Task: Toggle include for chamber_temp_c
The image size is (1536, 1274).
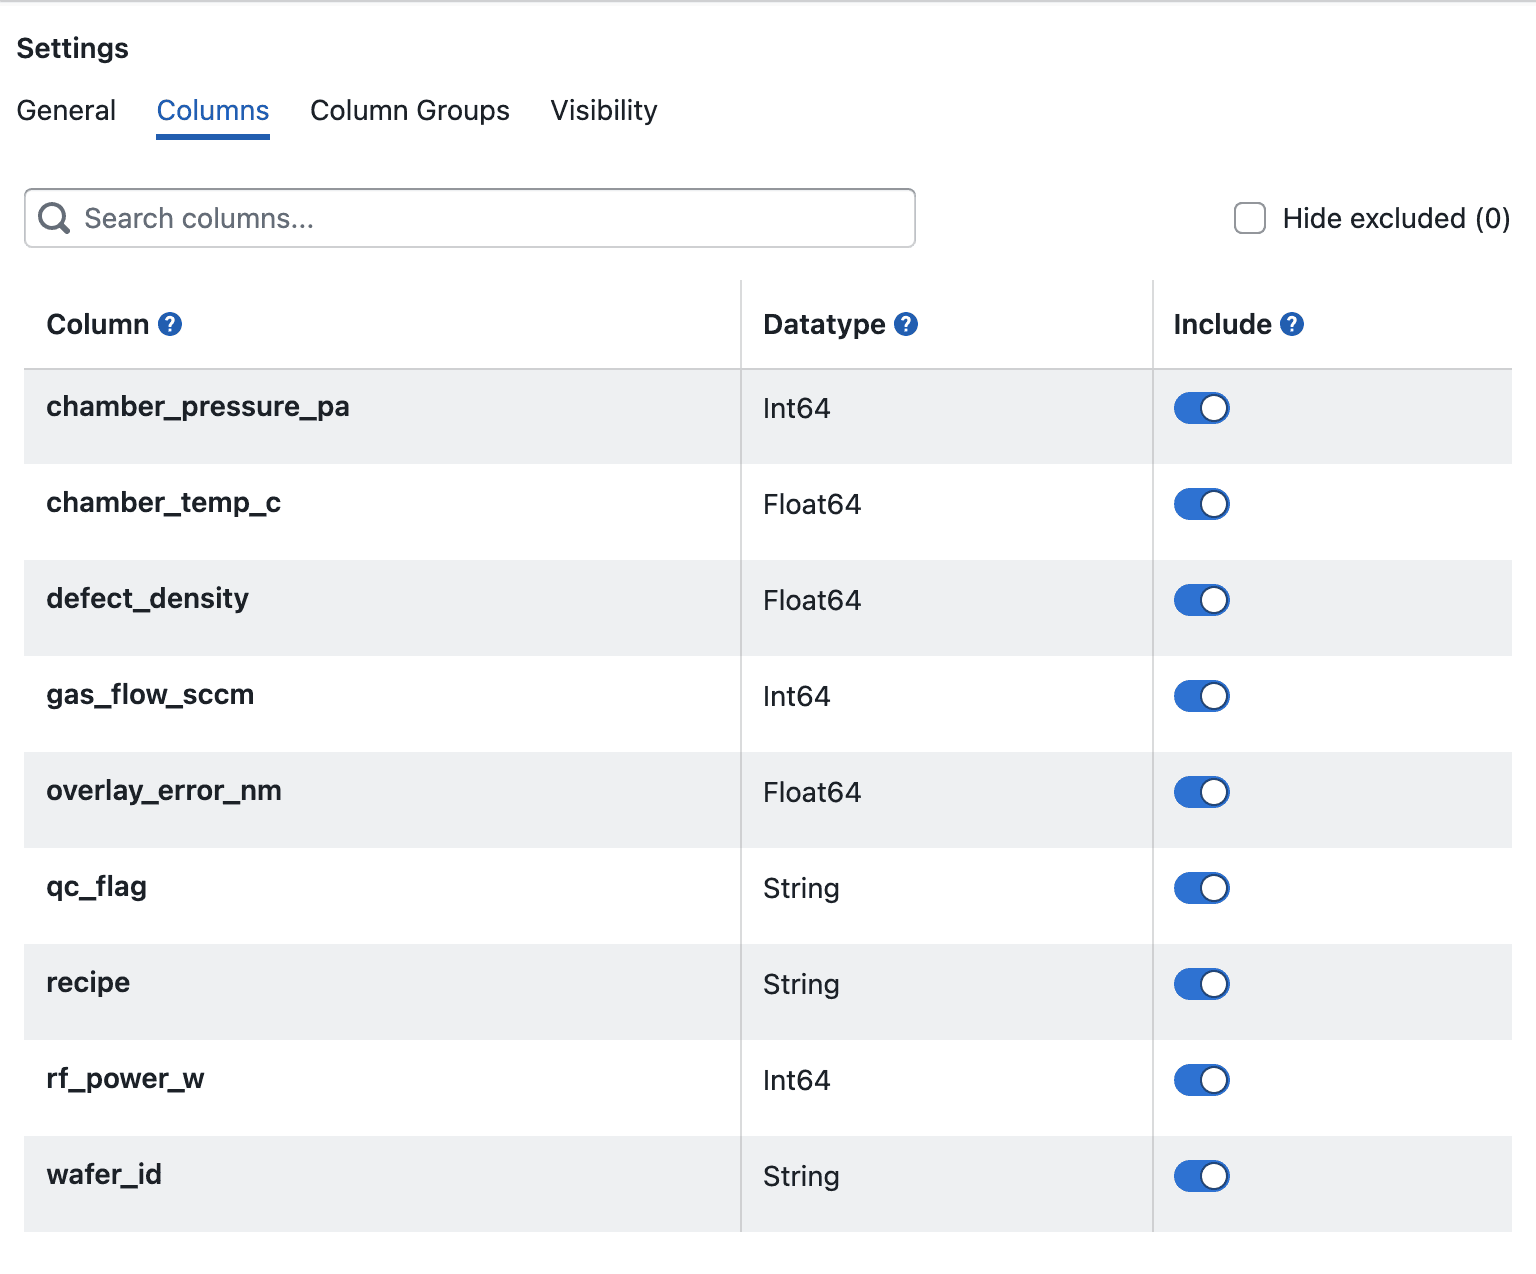Action: coord(1202,504)
